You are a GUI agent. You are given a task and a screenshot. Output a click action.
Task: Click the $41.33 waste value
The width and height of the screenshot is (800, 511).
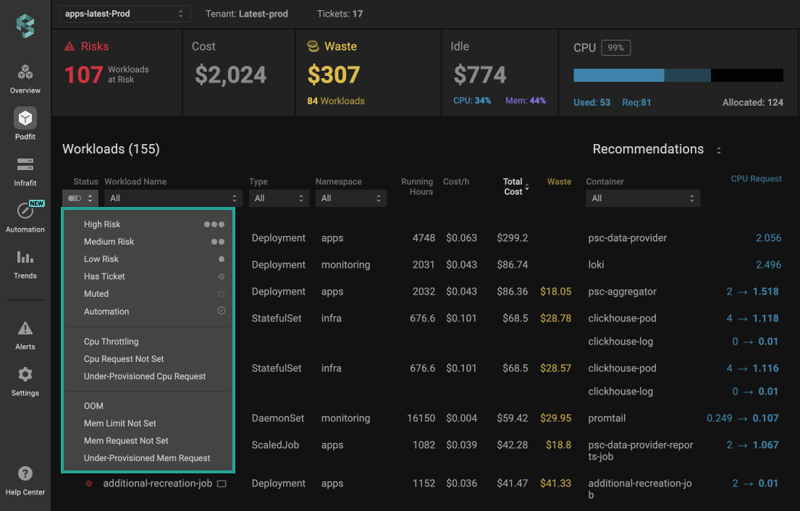pos(556,483)
